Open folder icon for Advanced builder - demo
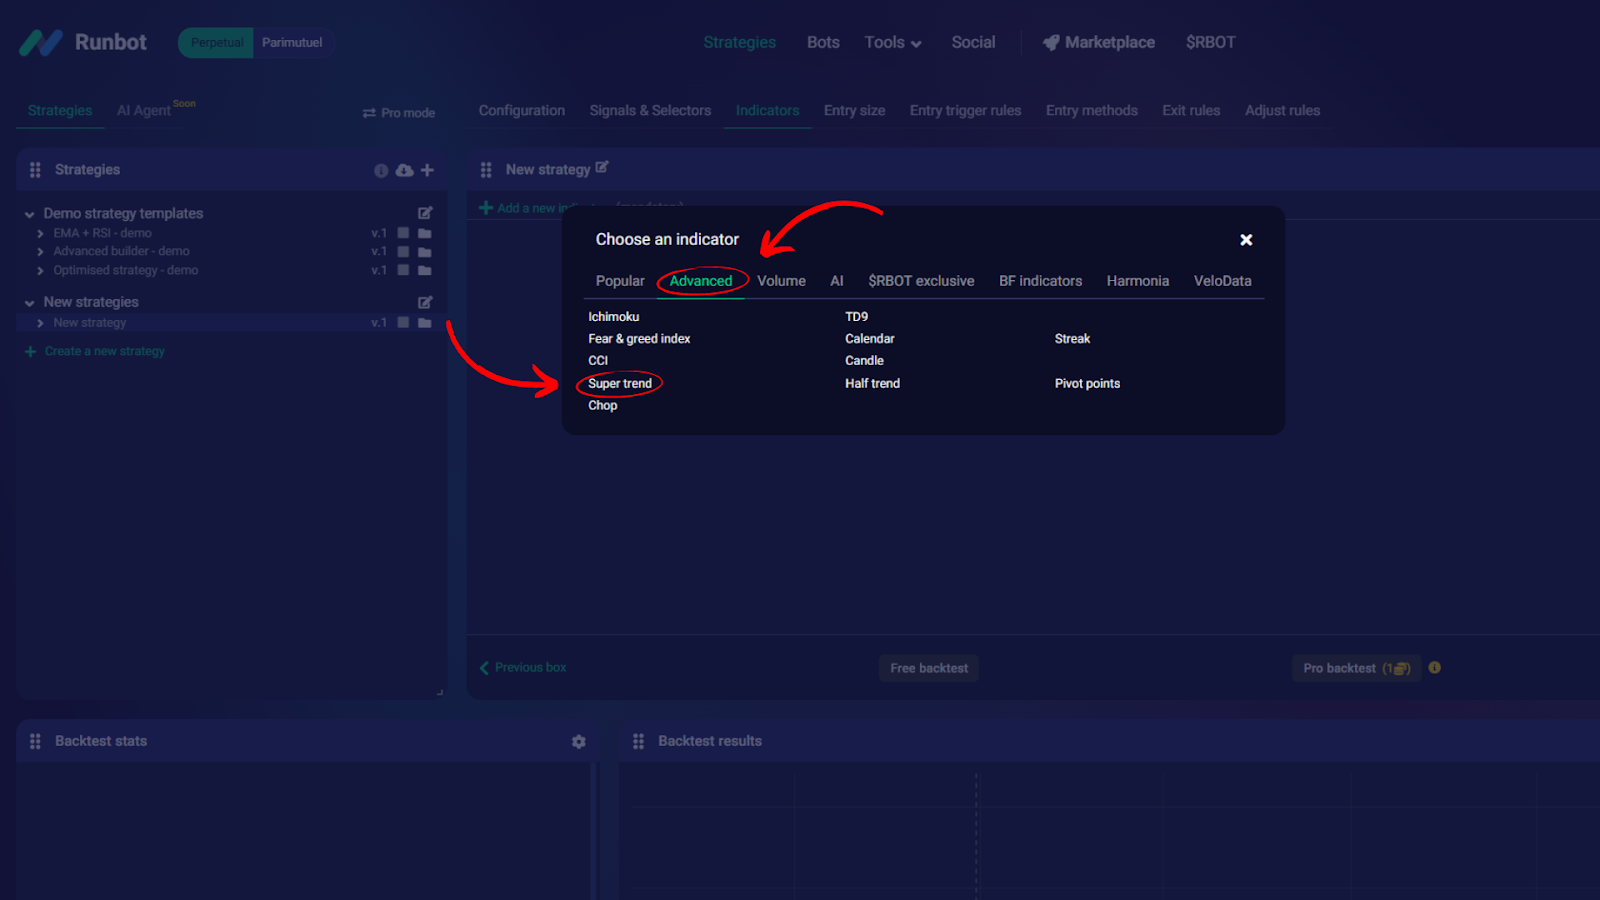The height and width of the screenshot is (900, 1600). pyautogui.click(x=425, y=252)
